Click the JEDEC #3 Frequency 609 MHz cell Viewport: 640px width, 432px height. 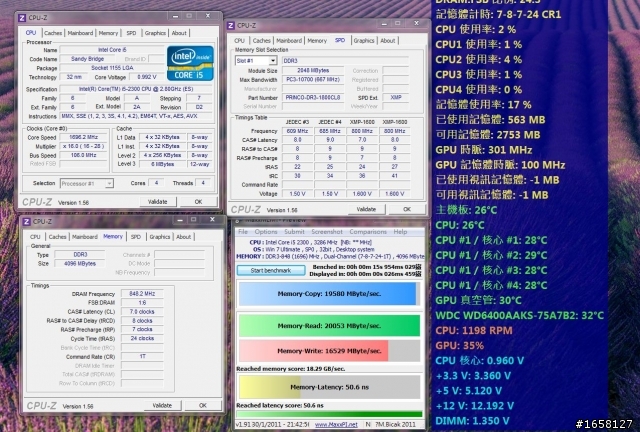[x=297, y=131]
